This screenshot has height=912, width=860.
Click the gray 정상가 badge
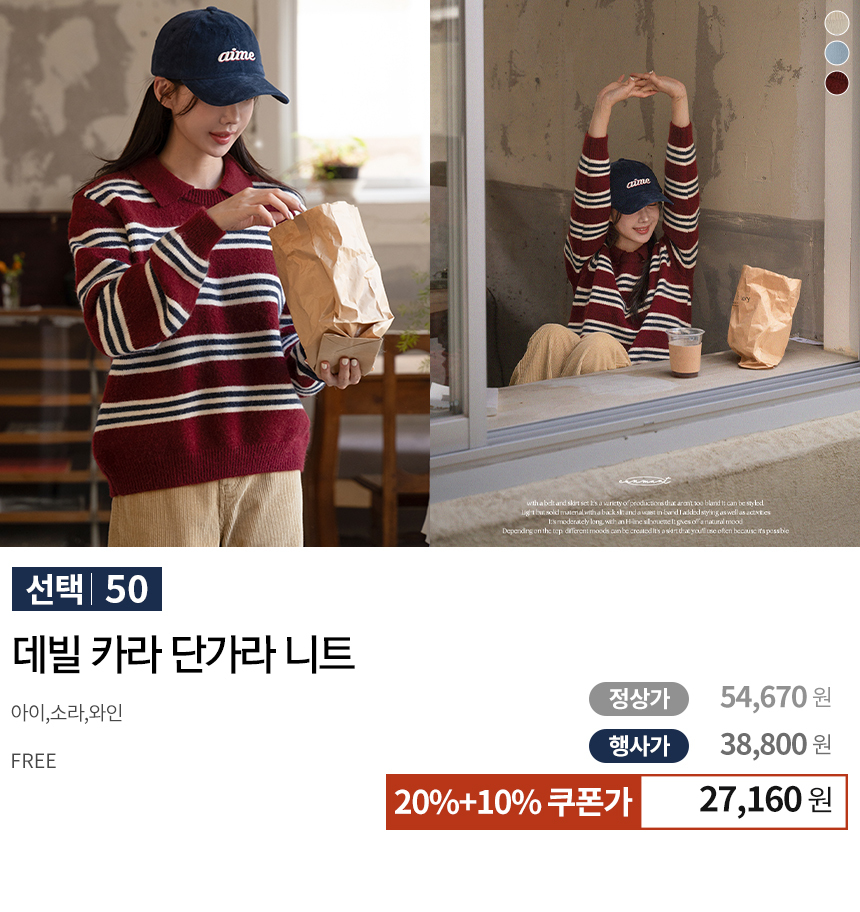point(638,699)
